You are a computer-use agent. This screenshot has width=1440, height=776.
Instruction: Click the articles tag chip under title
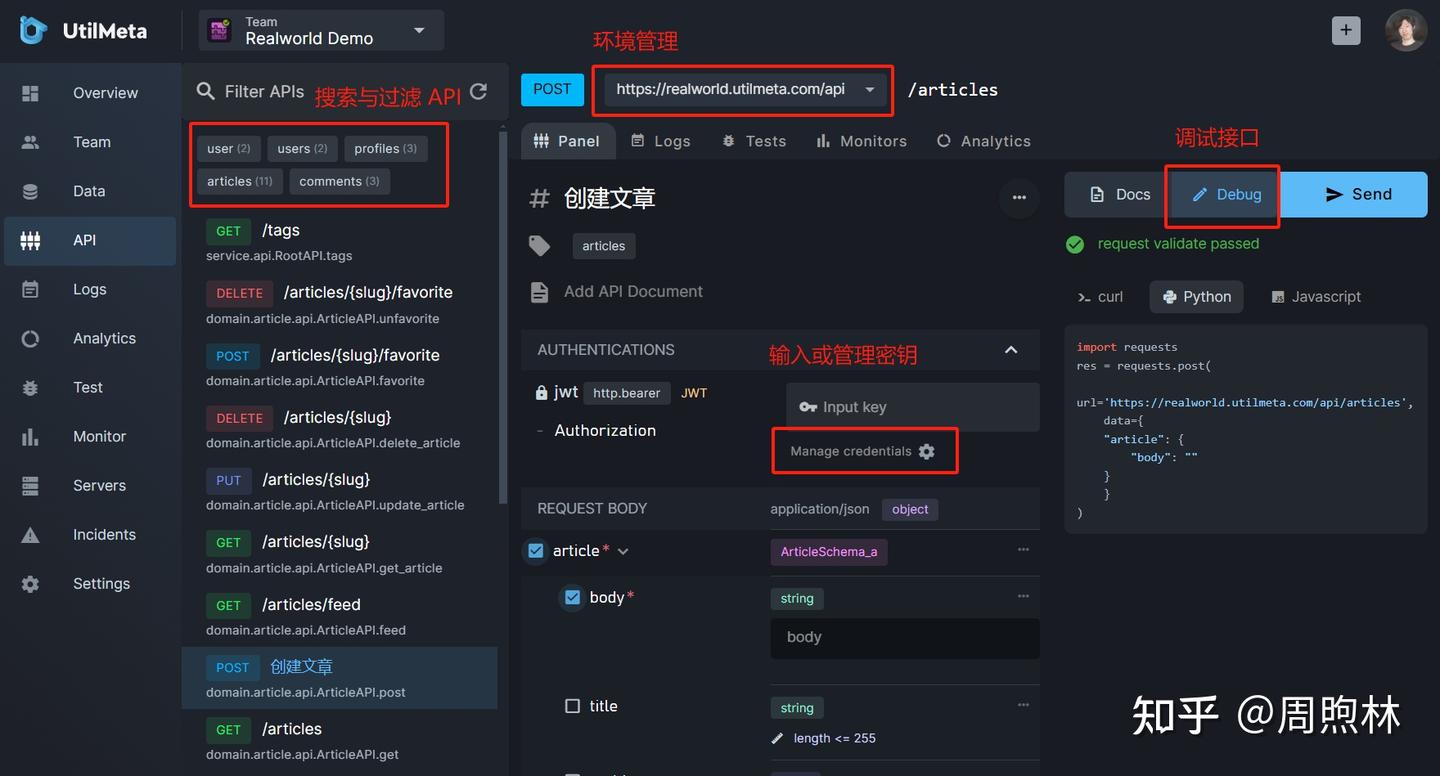click(604, 246)
